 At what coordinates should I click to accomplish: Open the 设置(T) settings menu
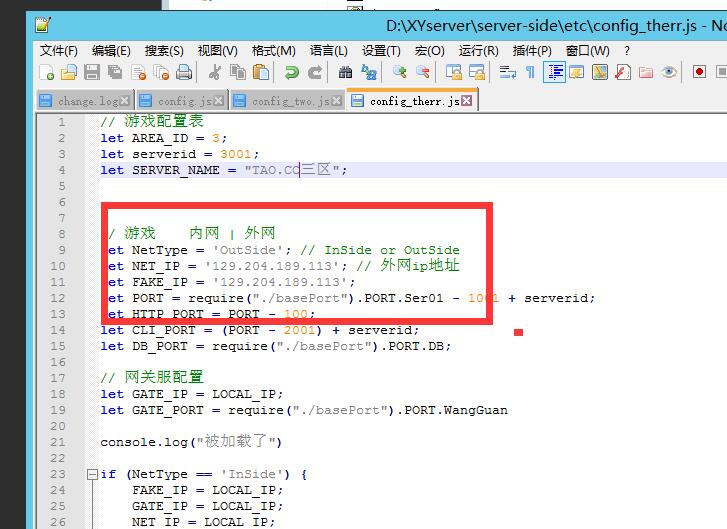pyautogui.click(x=381, y=50)
